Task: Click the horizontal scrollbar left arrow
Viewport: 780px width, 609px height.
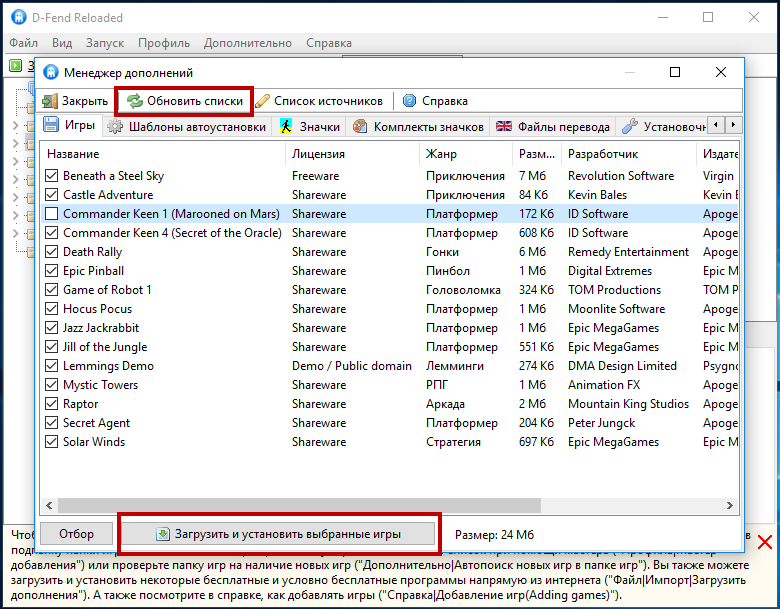Action: pyautogui.click(x=49, y=506)
